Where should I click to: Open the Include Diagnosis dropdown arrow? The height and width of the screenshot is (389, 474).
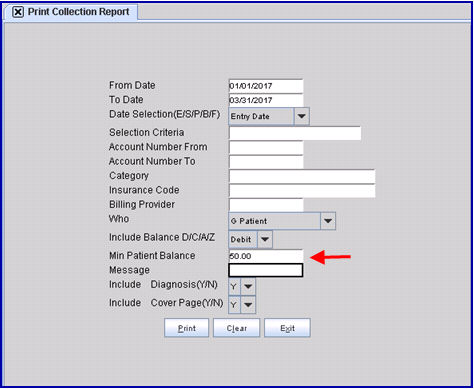pos(248,286)
